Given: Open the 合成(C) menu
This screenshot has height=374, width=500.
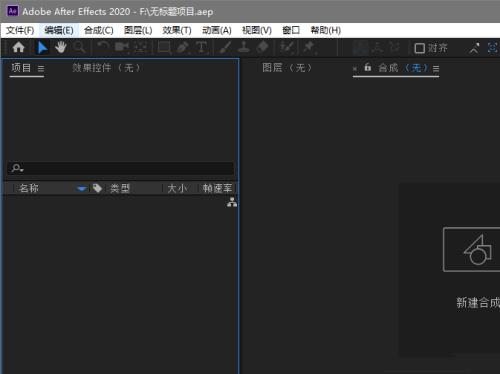Looking at the screenshot, I should pos(99,30).
